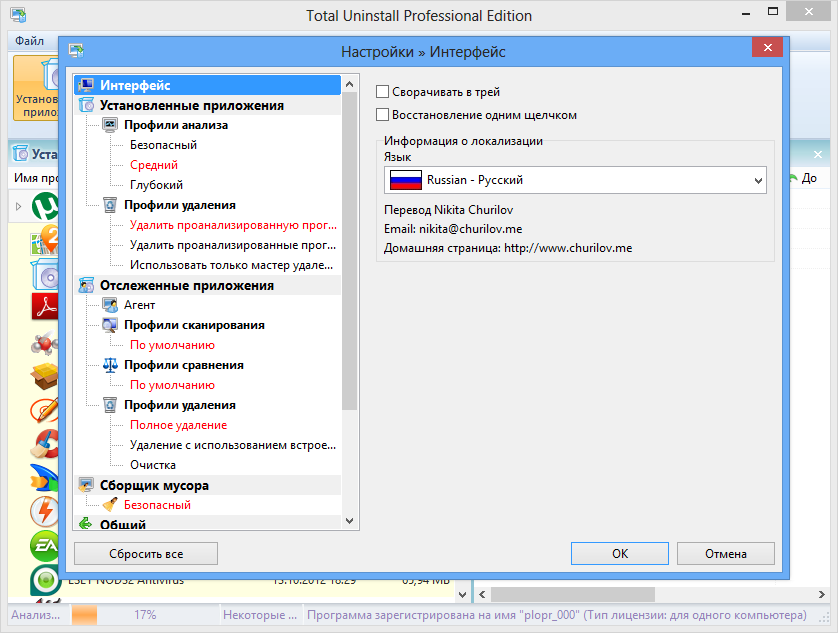Click the Анализ... status bar entry

[36, 615]
